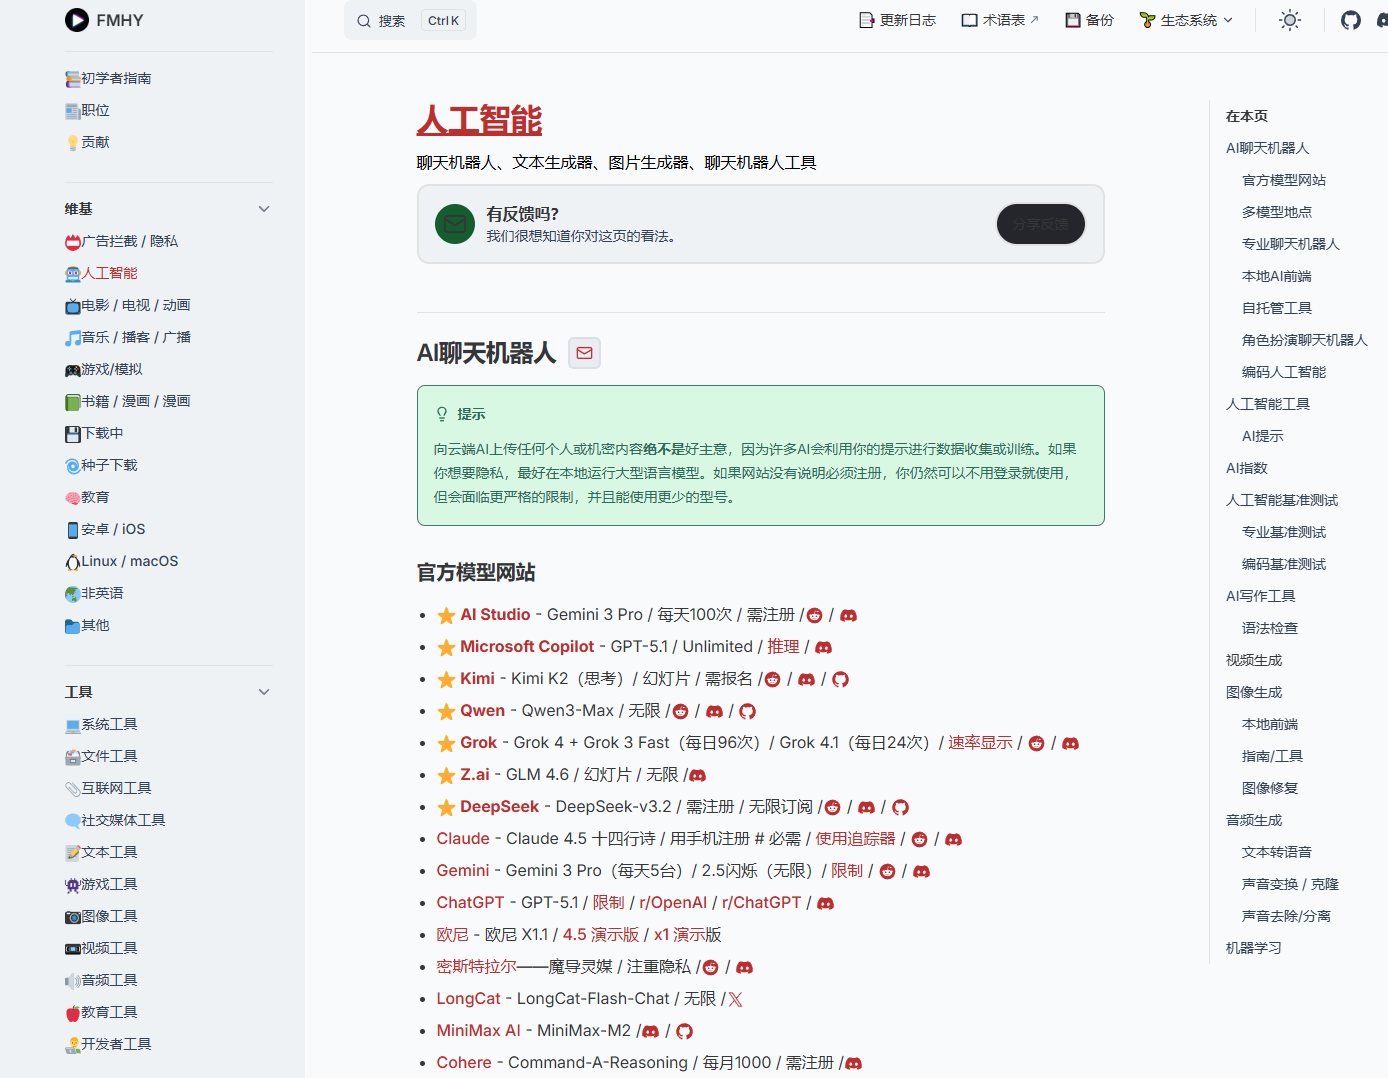
Task: Click the GitHub icon next to MiniMax AI
Action: [x=684, y=1031]
